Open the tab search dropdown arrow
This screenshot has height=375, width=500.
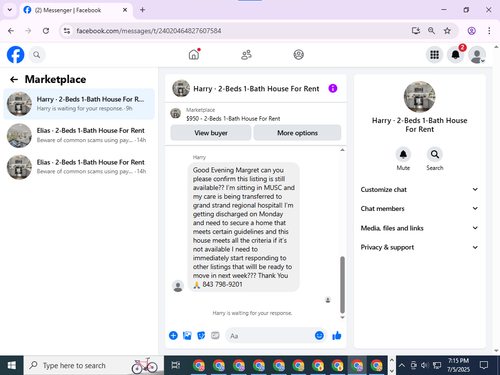[x=10, y=10]
